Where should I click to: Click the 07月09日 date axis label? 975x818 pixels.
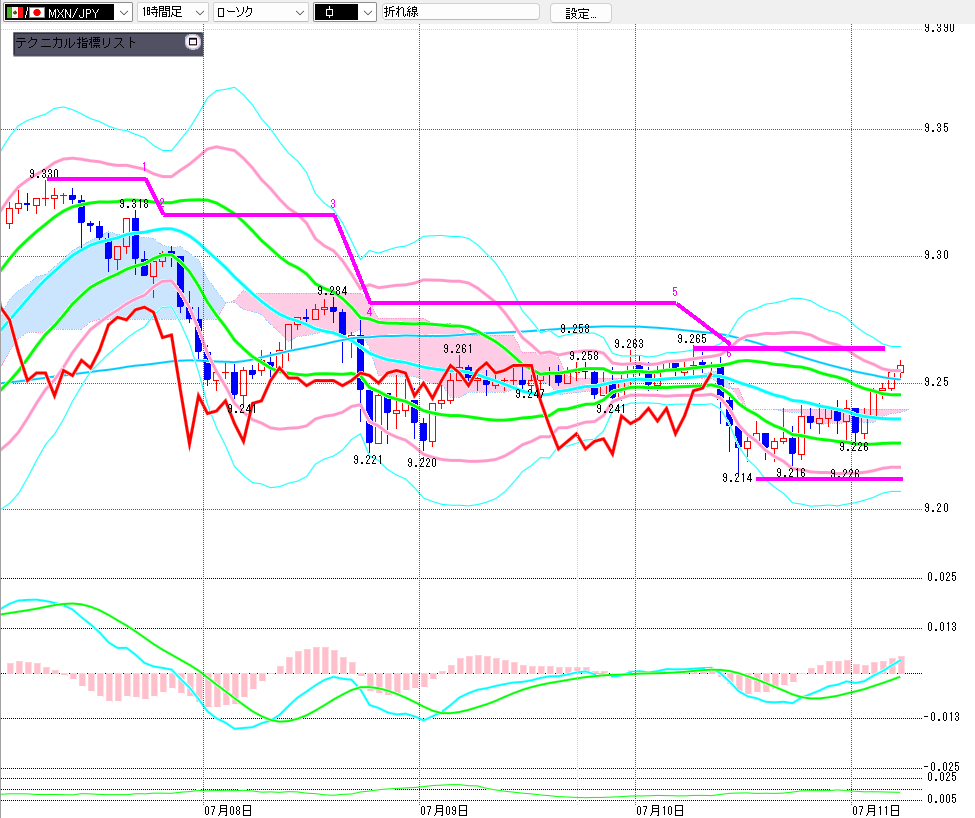pyautogui.click(x=444, y=810)
